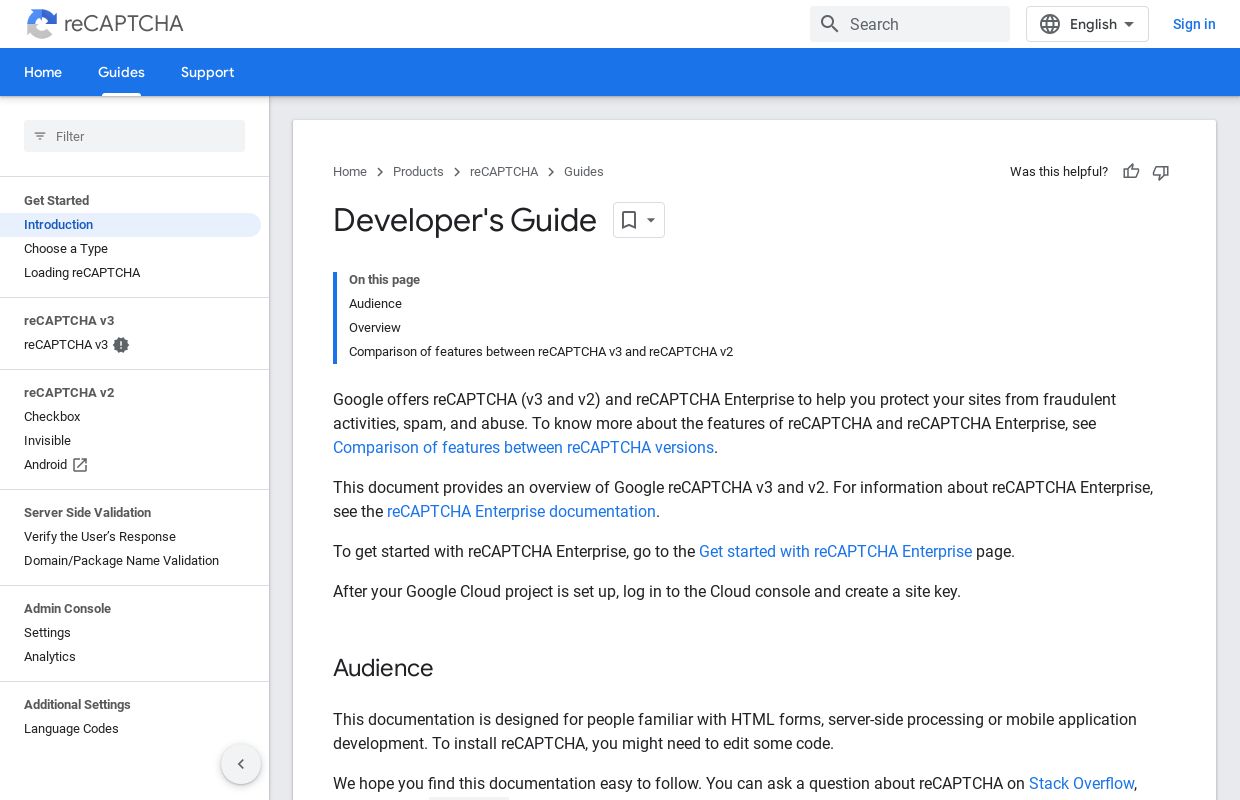Click reCAPTCHA in the breadcrumb
Viewport: 1240px width, 800px height.
tap(504, 172)
